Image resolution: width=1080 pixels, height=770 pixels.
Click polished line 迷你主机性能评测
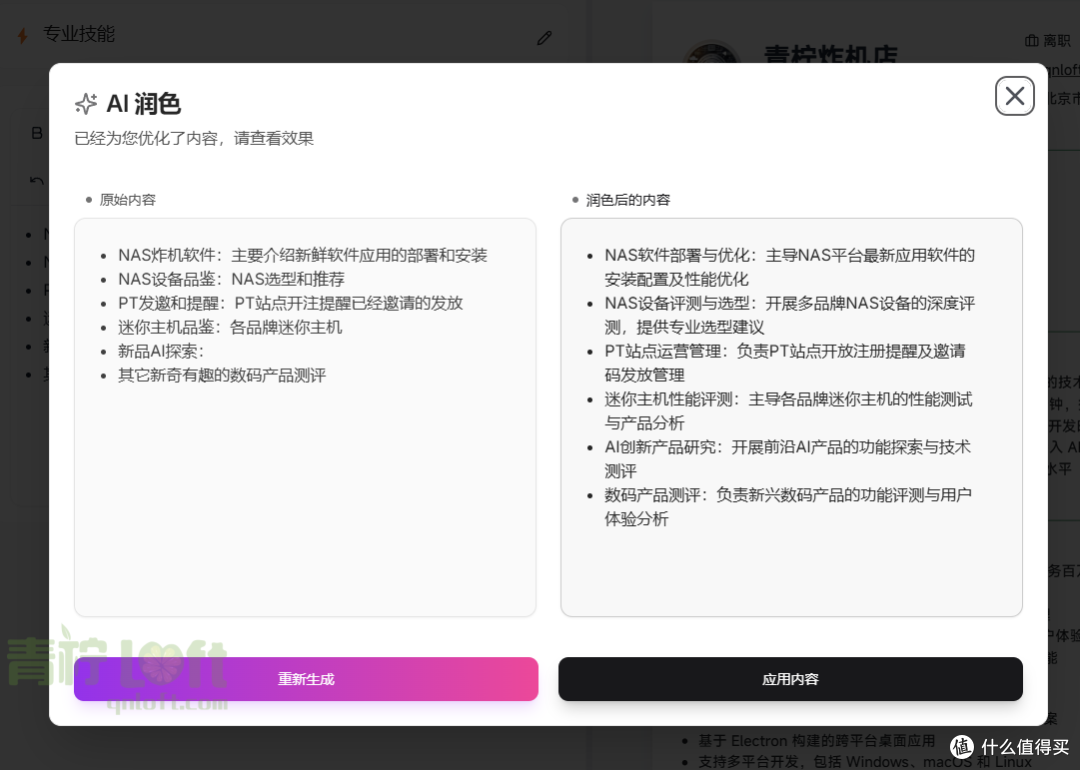tap(788, 411)
